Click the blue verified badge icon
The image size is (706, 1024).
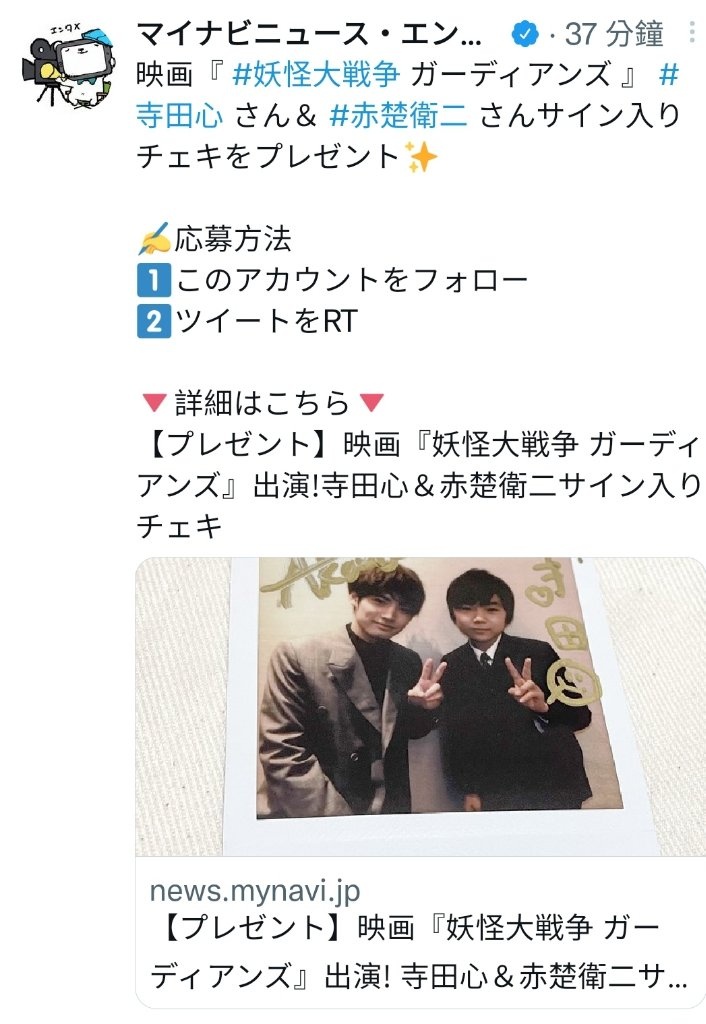click(524, 33)
